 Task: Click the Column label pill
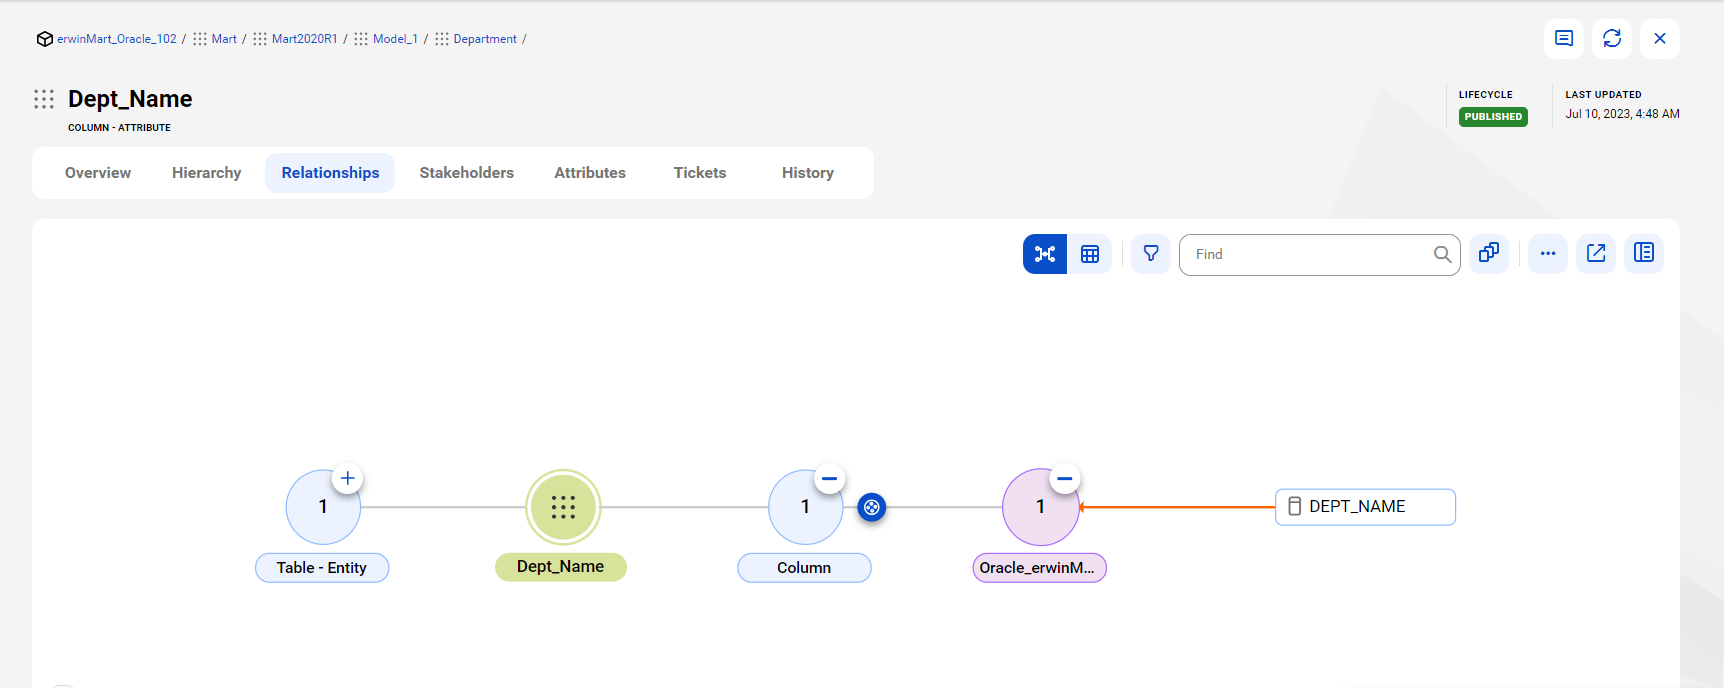pyautogui.click(x=804, y=568)
